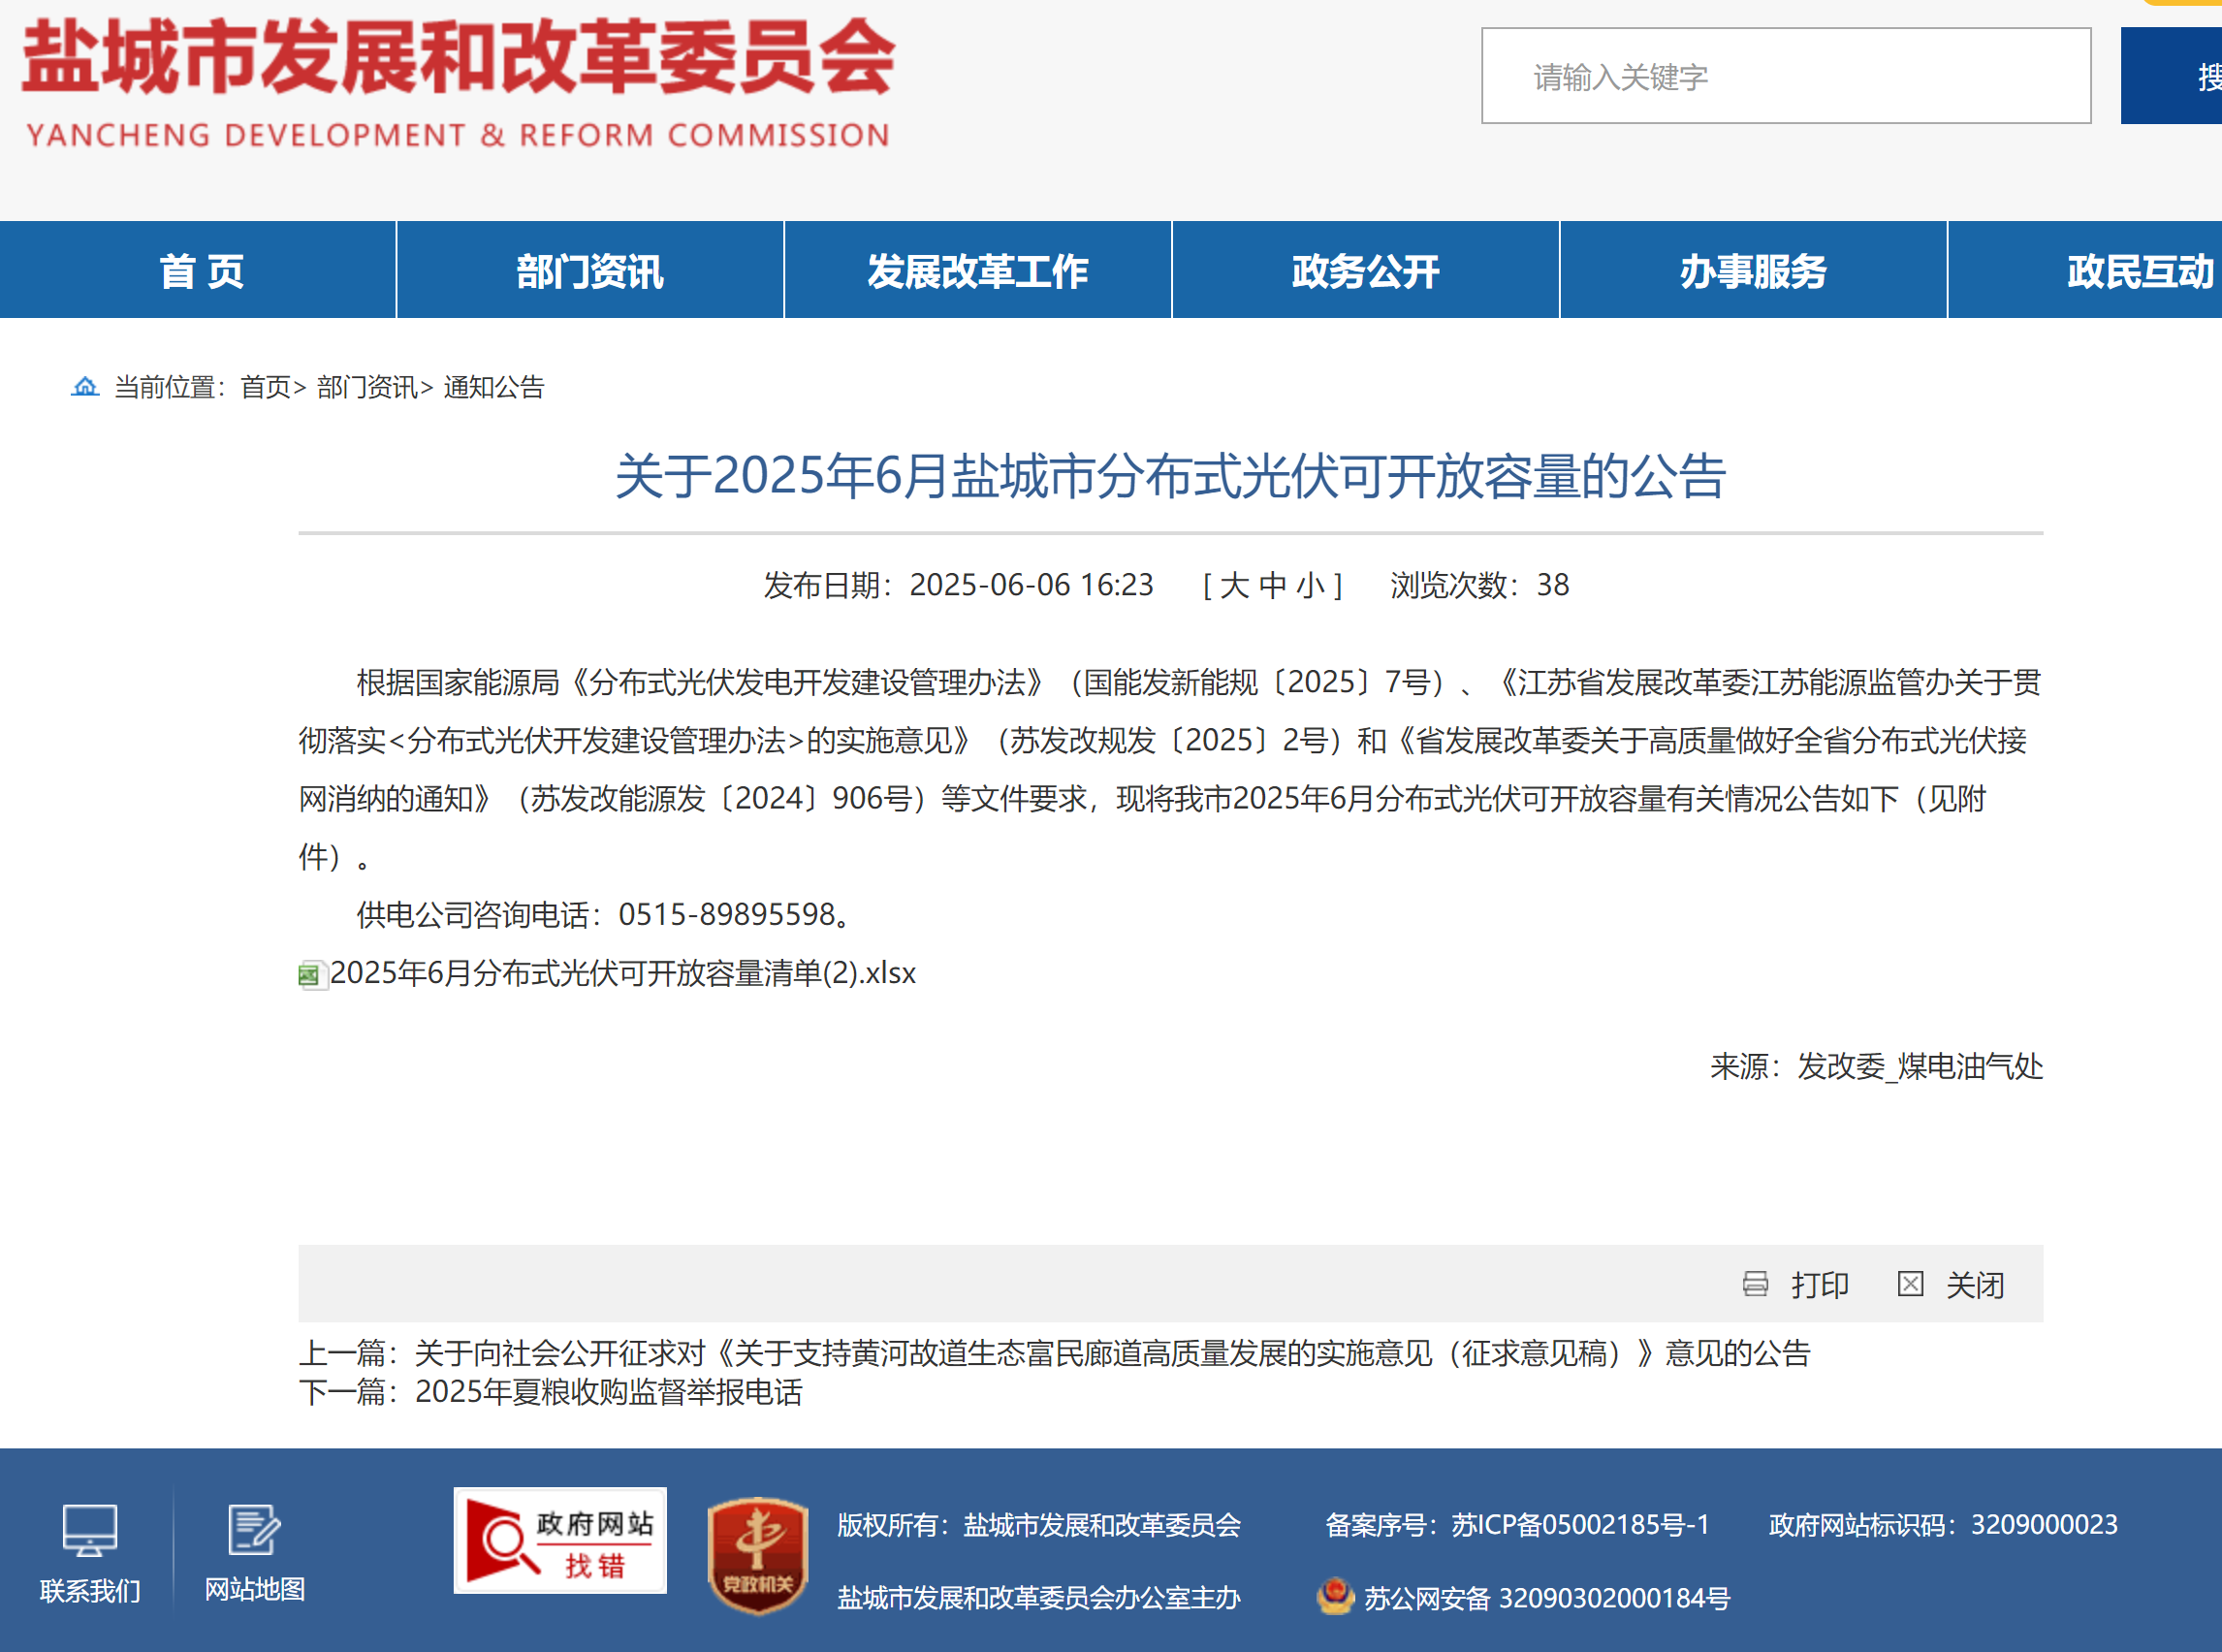The height and width of the screenshot is (1652, 2222).
Task: Click the phone number 0515-89895598
Action: [x=727, y=914]
